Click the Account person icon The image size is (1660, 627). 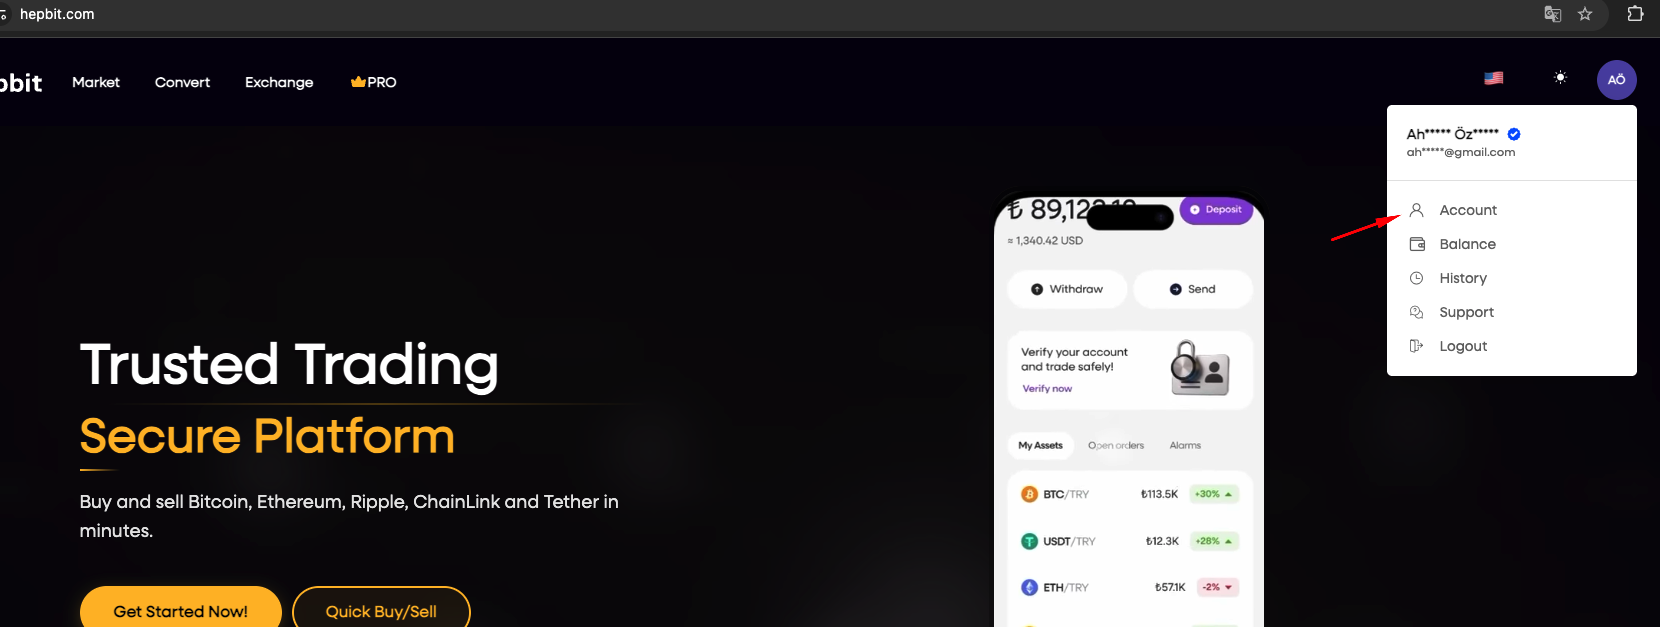pyautogui.click(x=1416, y=210)
